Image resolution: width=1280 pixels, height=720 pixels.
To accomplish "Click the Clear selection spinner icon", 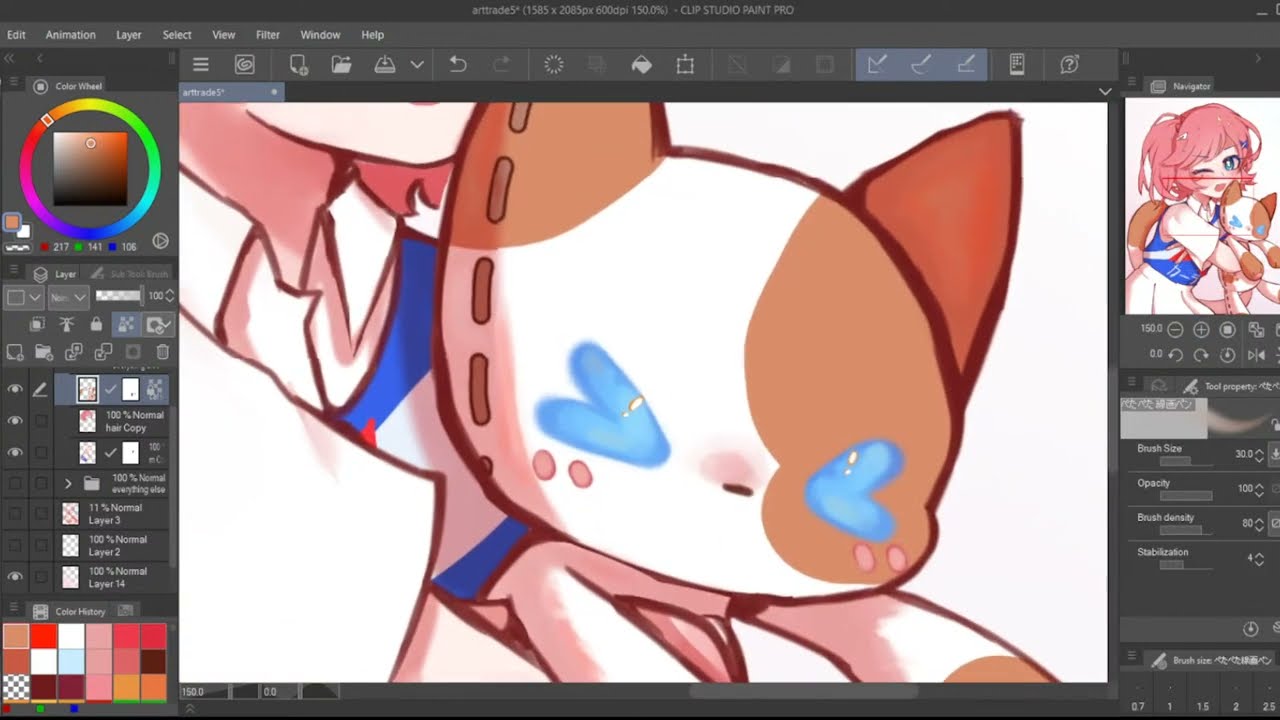I will [x=553, y=65].
